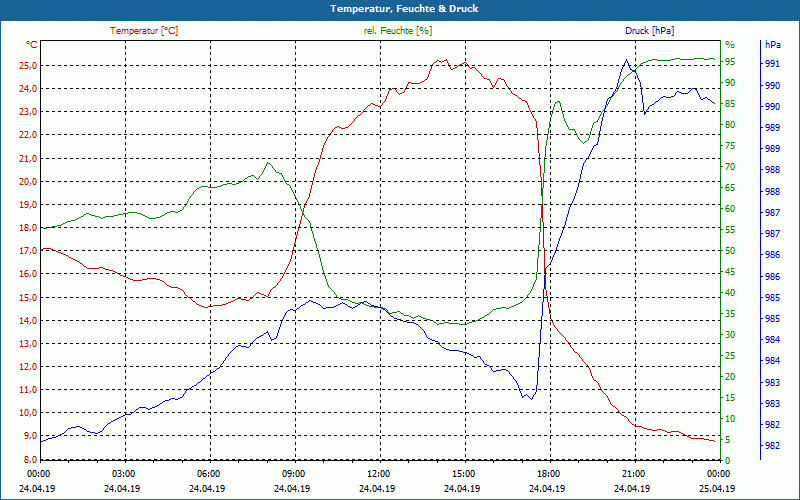Click the green "0" humidity axis tick
The height and width of the screenshot is (500, 800).
728,461
